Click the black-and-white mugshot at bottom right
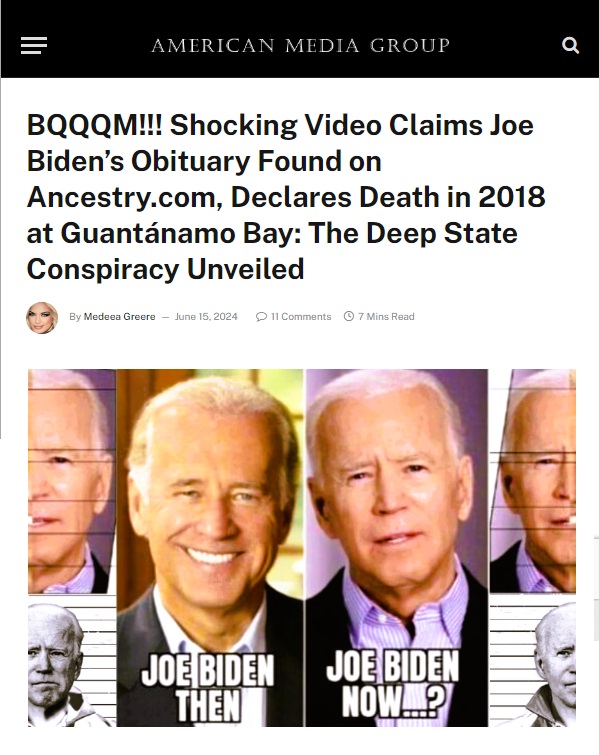Viewport: 599px width, 755px height. click(533, 662)
